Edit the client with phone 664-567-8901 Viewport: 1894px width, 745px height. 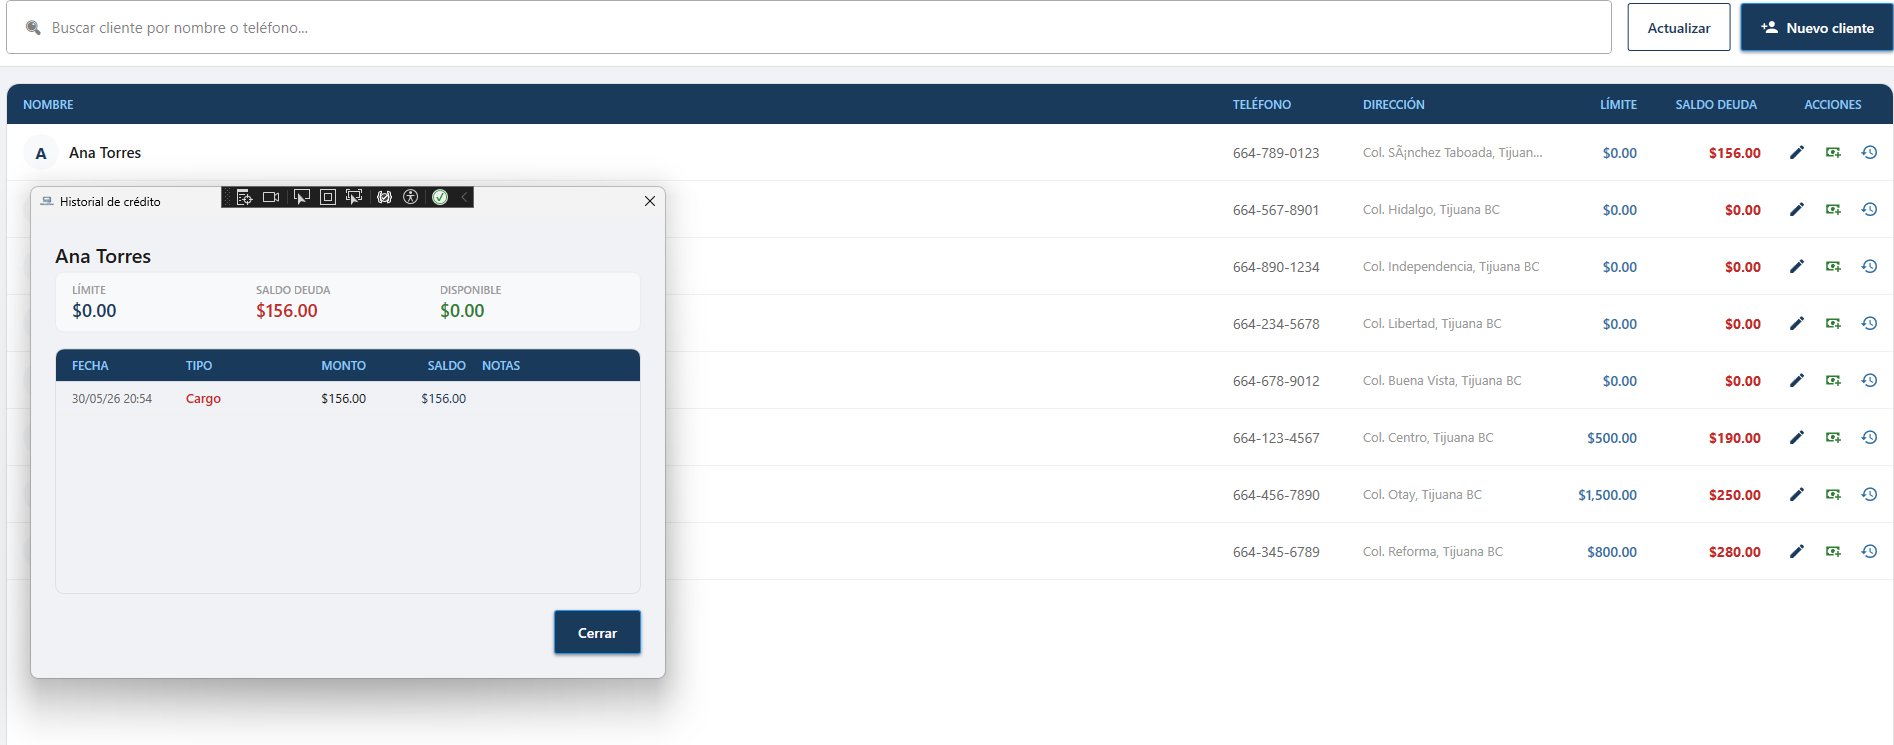1797,210
